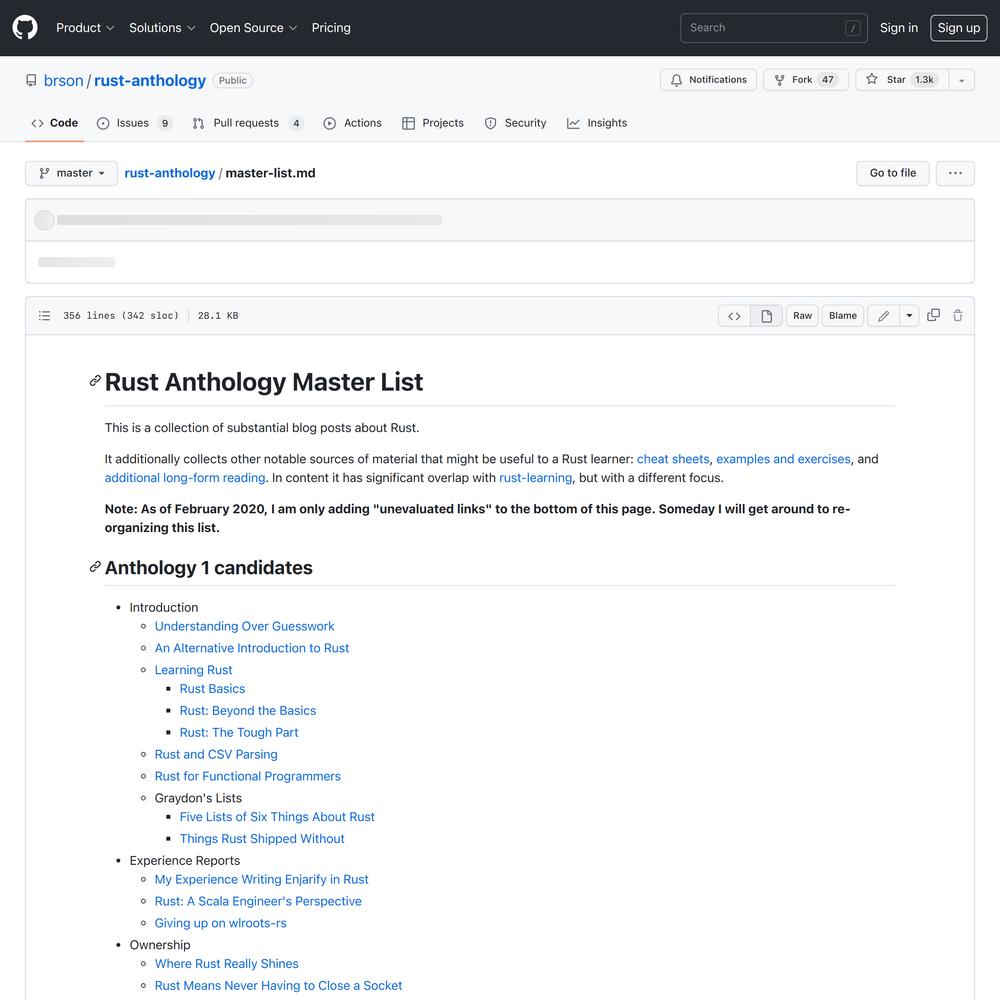The image size is (1000, 1000).
Task: Click the anchor link icon beside Rust Anthology Master List
Action: click(x=95, y=381)
